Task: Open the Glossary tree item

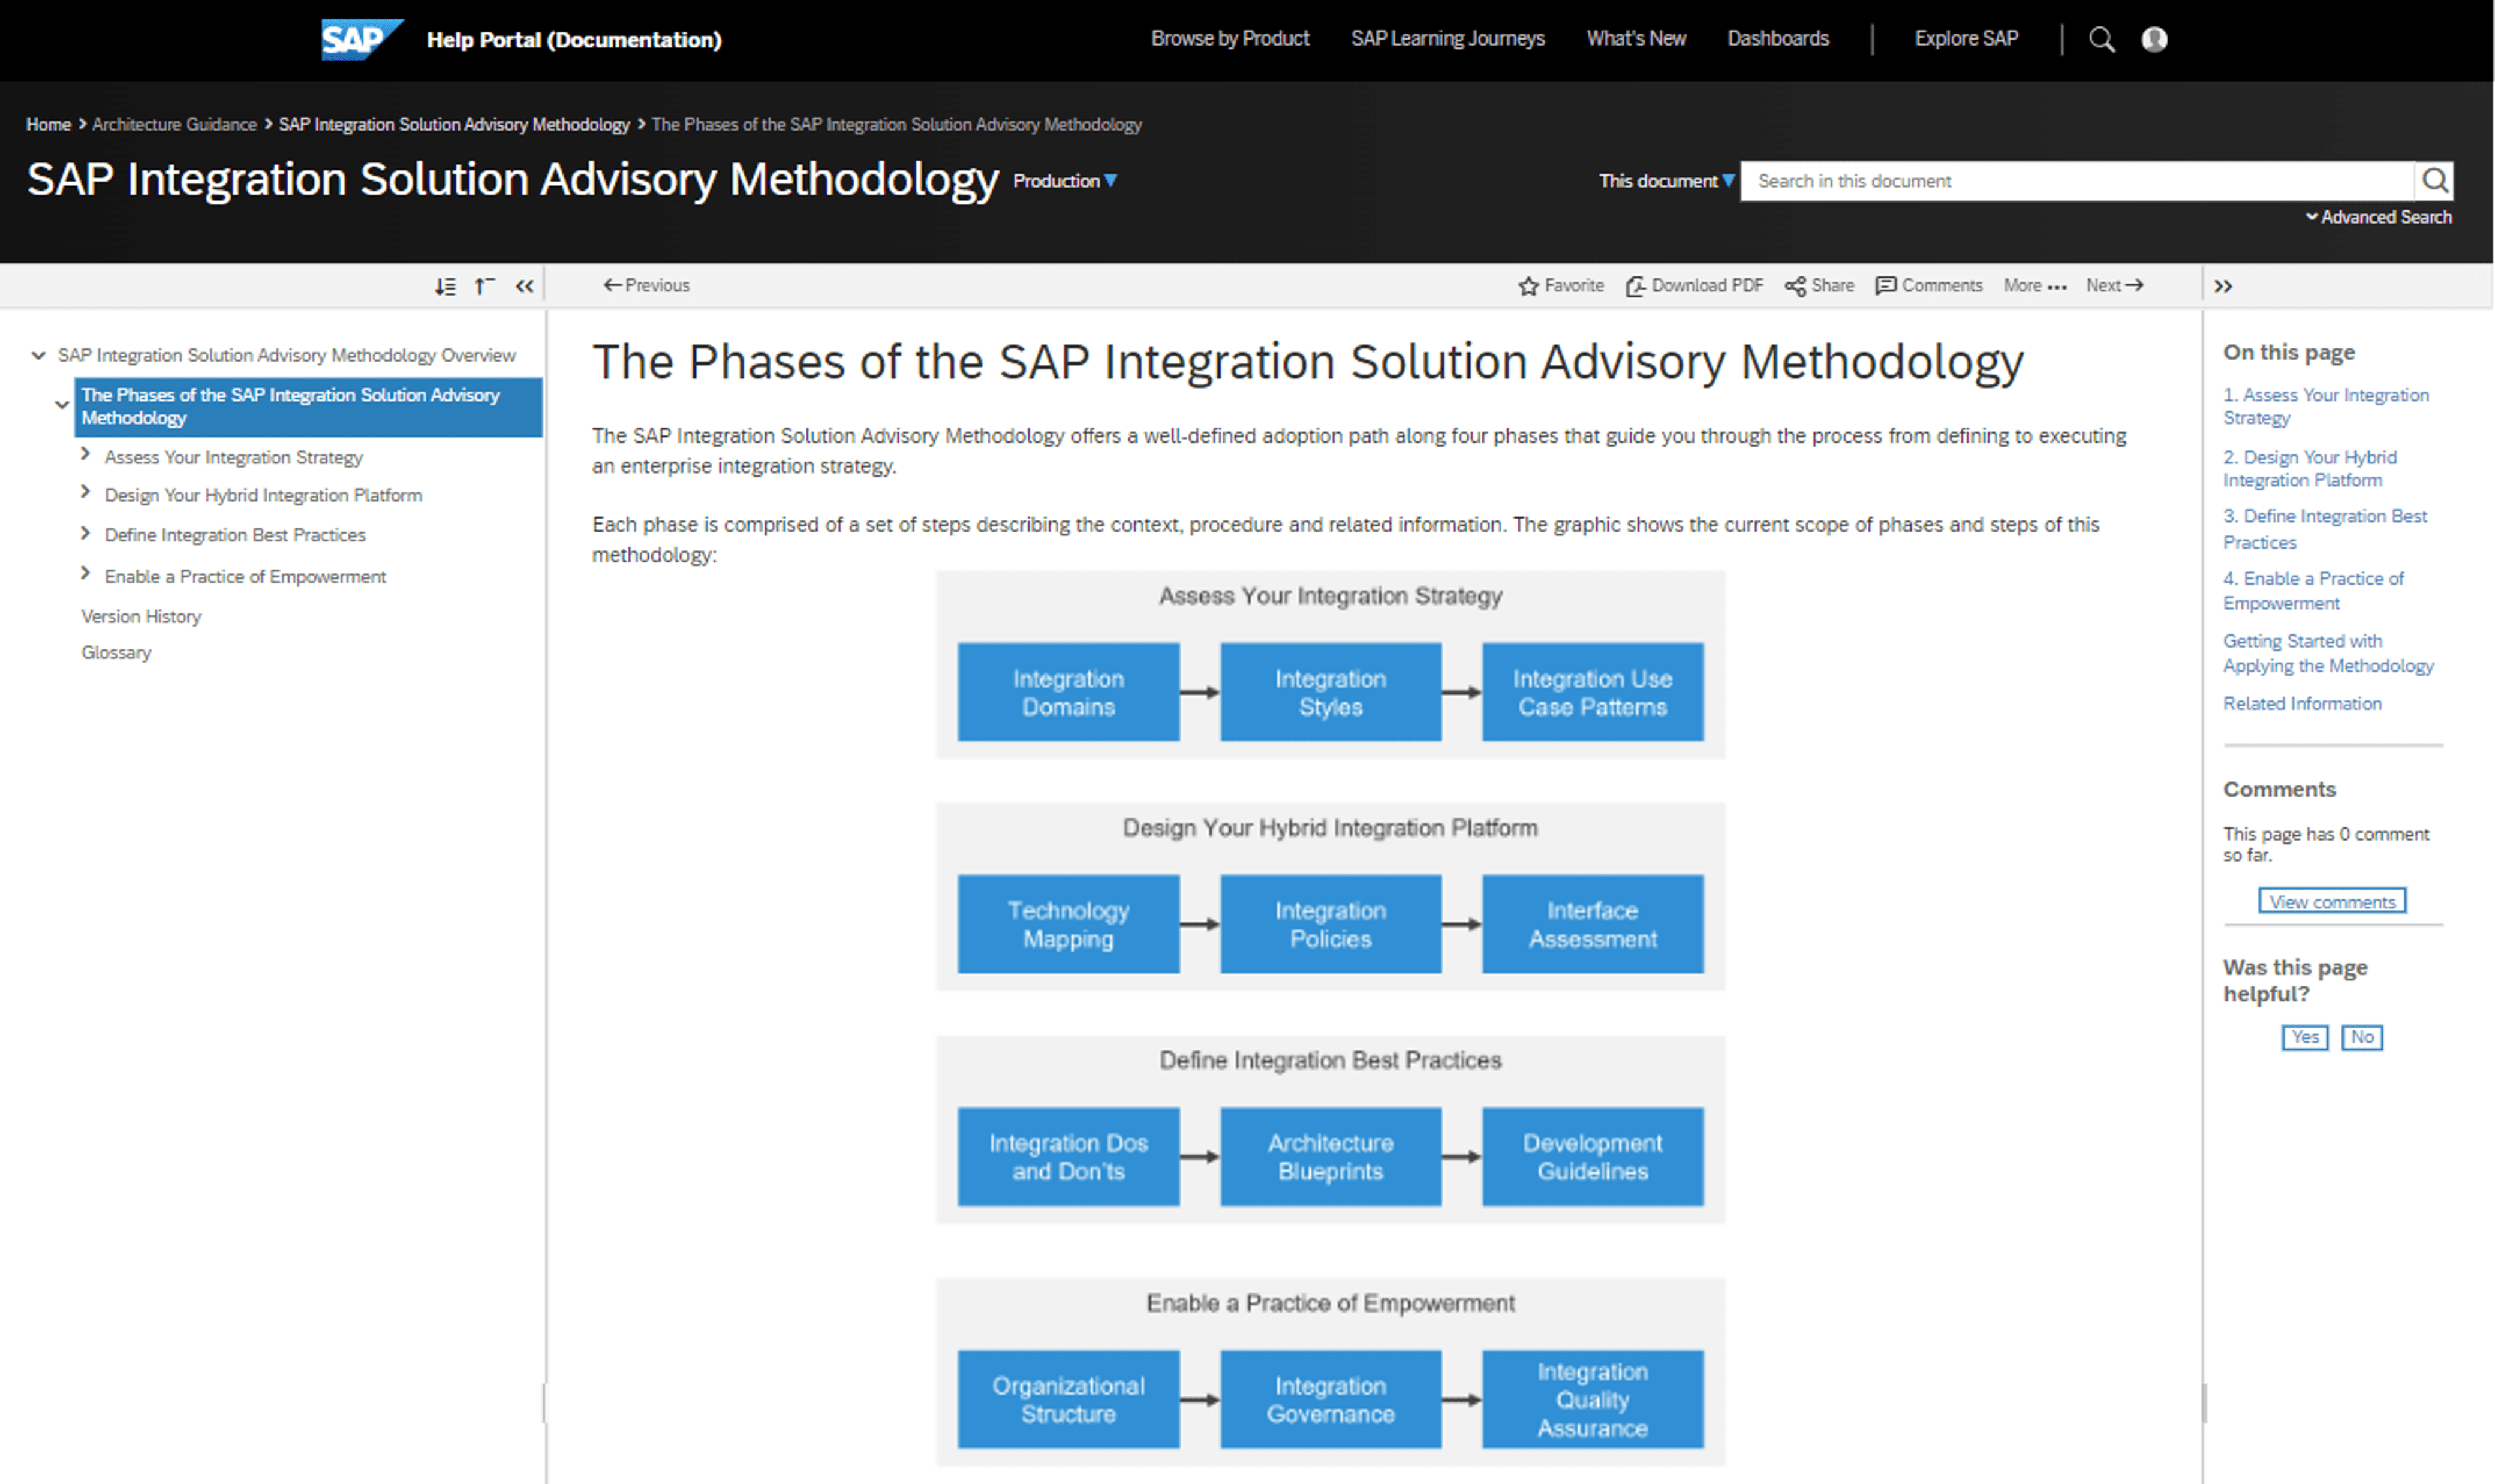Action: pos(116,652)
